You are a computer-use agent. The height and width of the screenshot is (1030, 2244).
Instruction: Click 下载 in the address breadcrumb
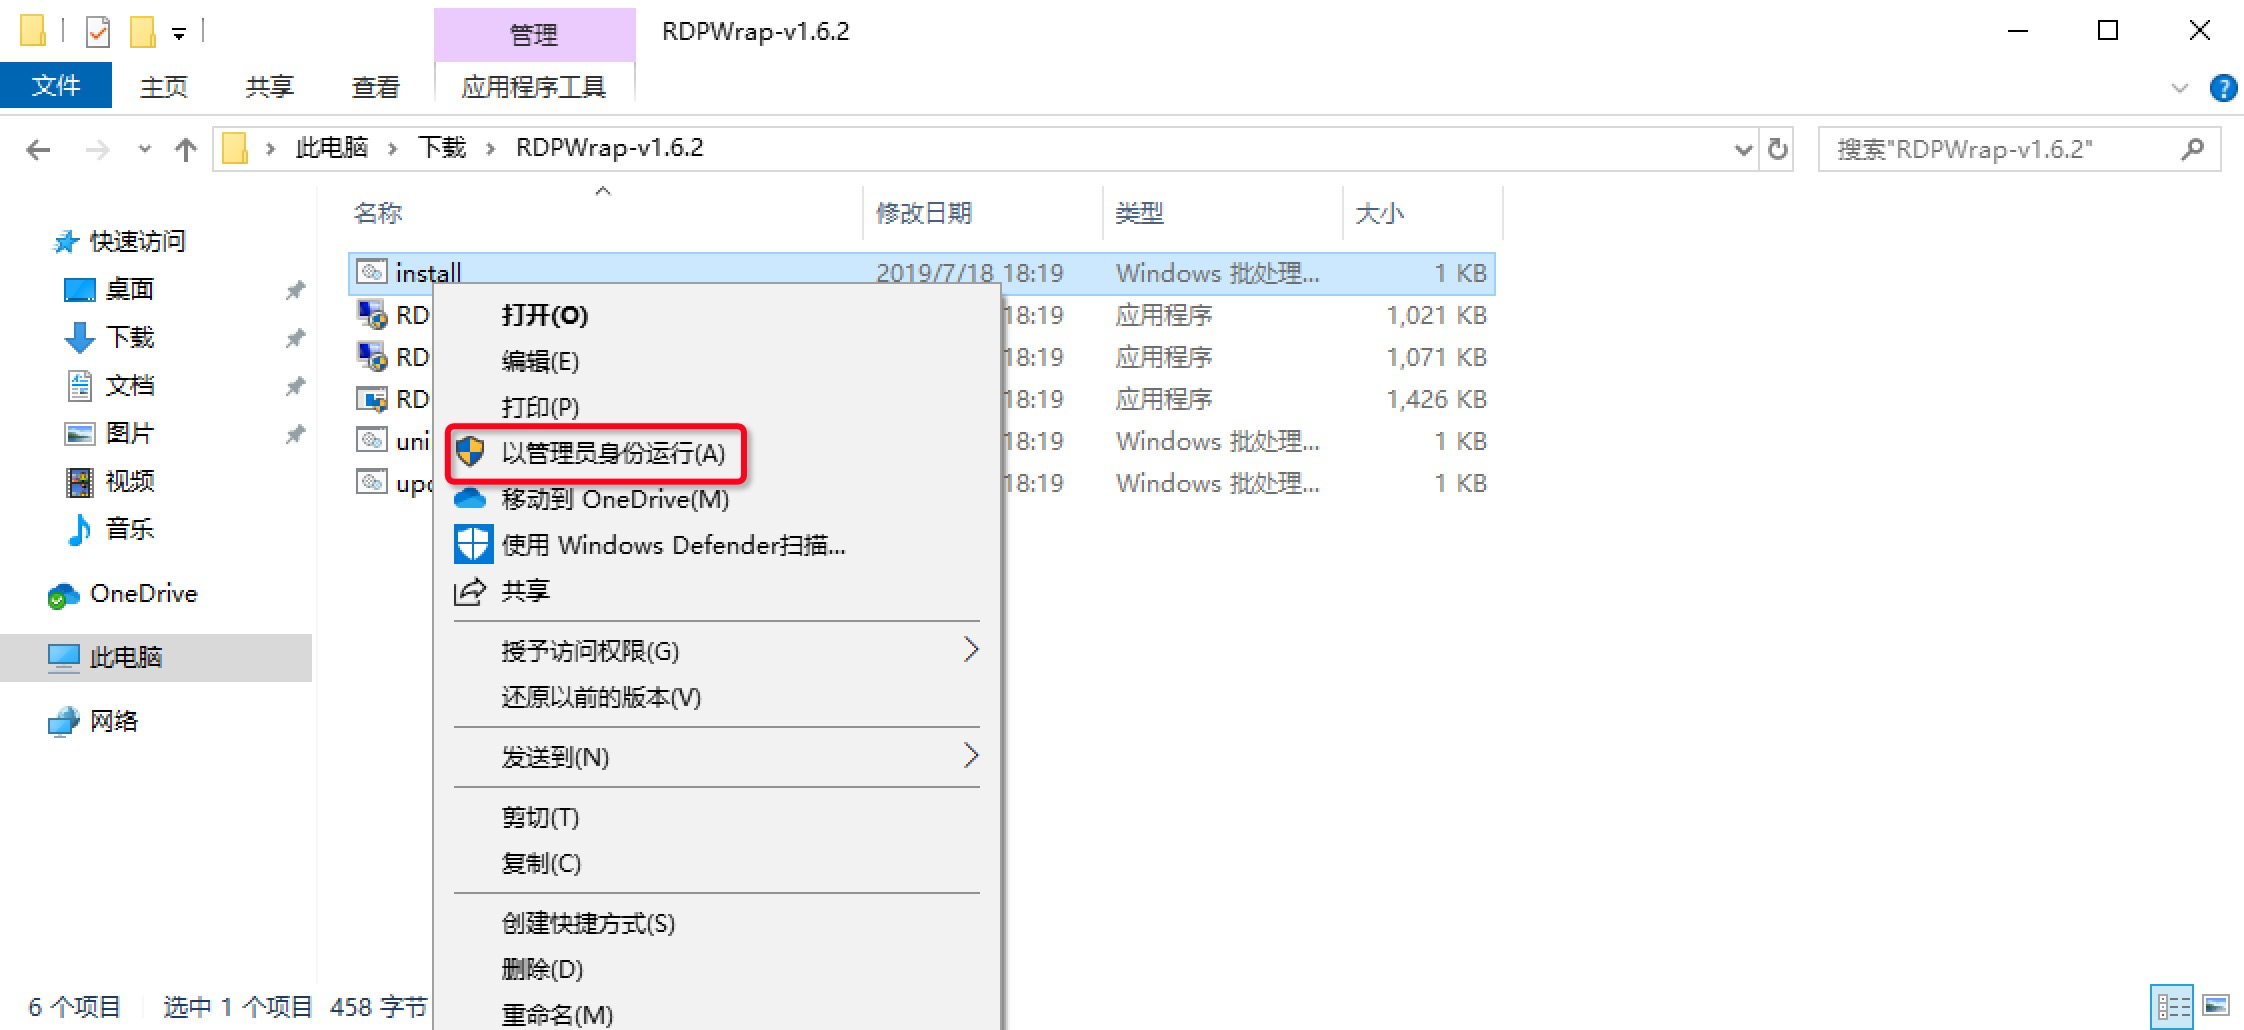(442, 148)
